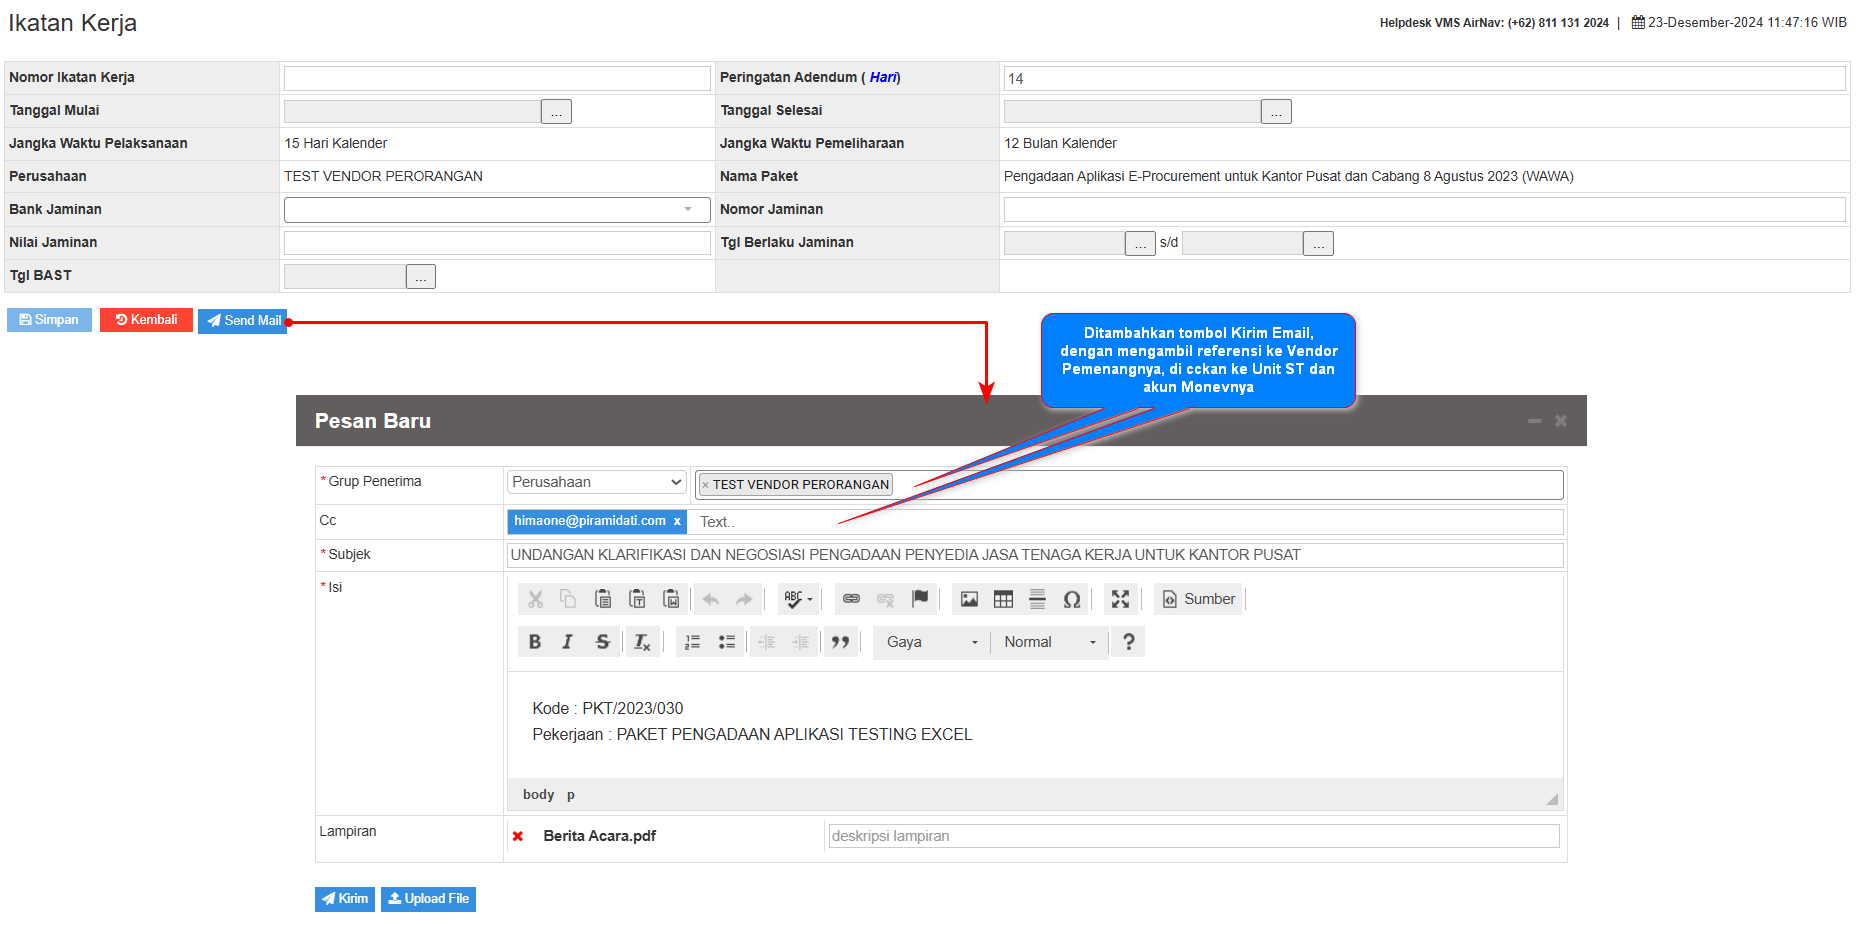
Task: Apply italic formatting in the editor
Action: pyautogui.click(x=567, y=642)
